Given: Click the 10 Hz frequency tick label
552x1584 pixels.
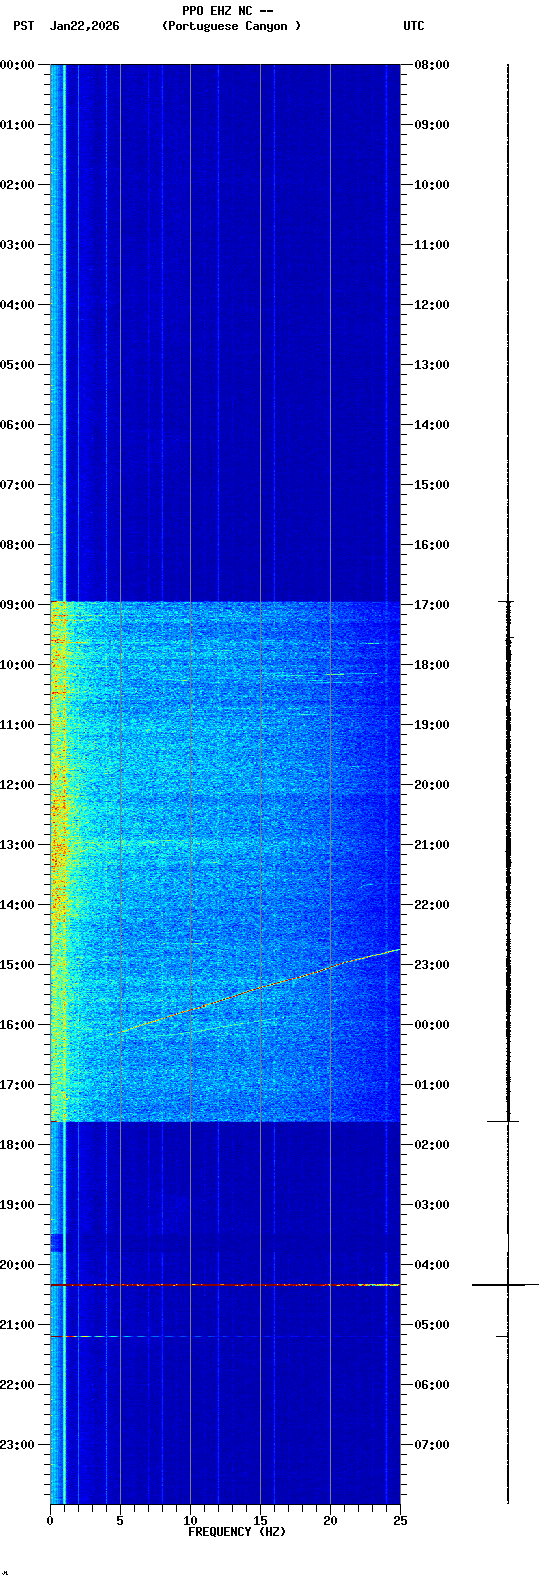Looking at the screenshot, I should click(190, 1521).
